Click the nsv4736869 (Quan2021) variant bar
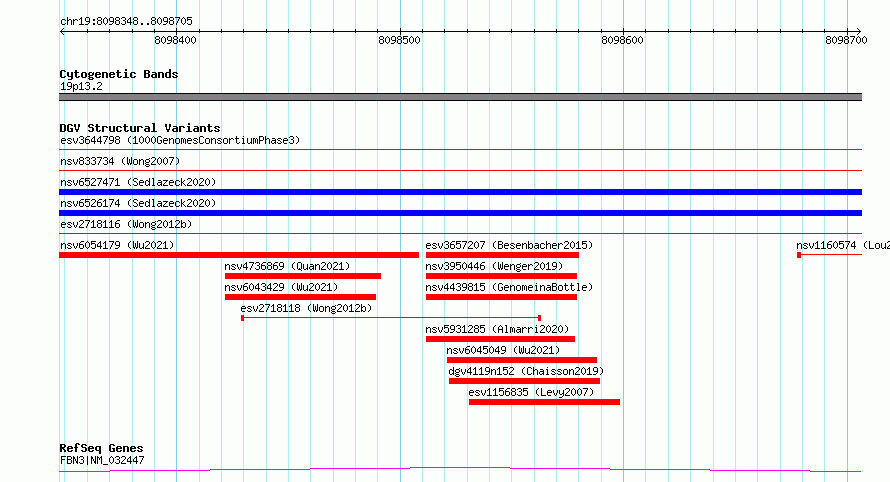 point(303,276)
